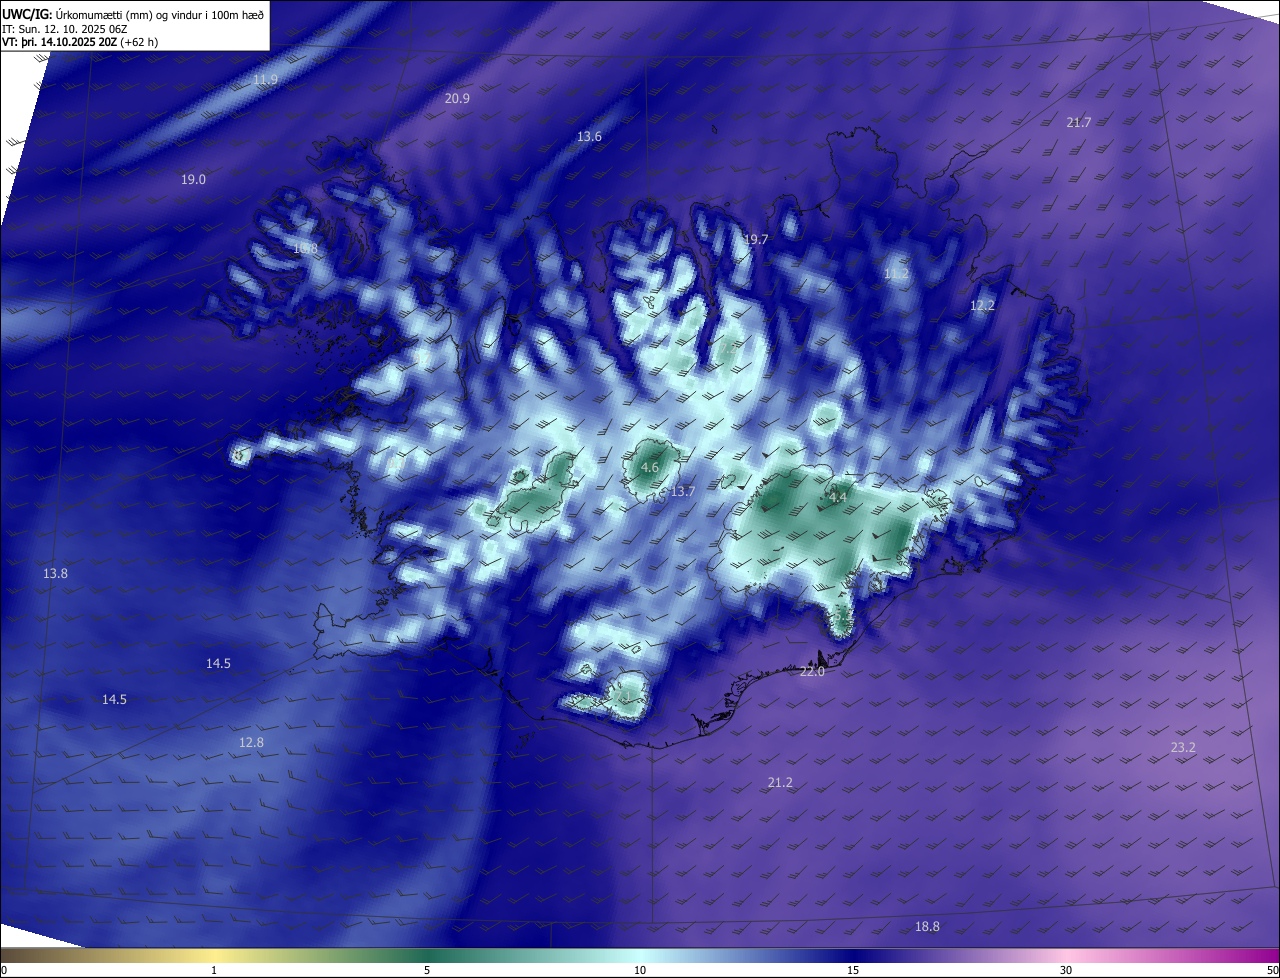Viewport: 1280px width, 978px height.
Task: Click the 4.6 value on the glacier
Action: coord(650,467)
